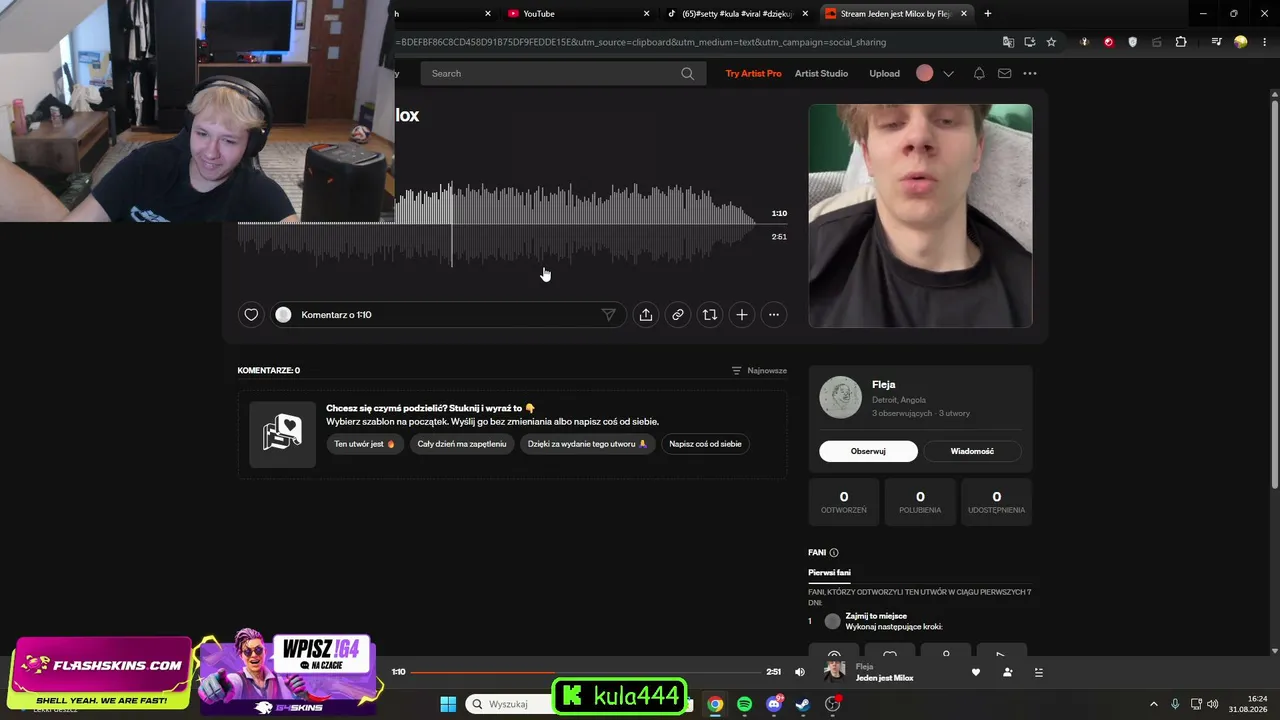The width and height of the screenshot is (1280, 720).
Task: Open the Chrome three-dot menu
Action: pos(1263,42)
